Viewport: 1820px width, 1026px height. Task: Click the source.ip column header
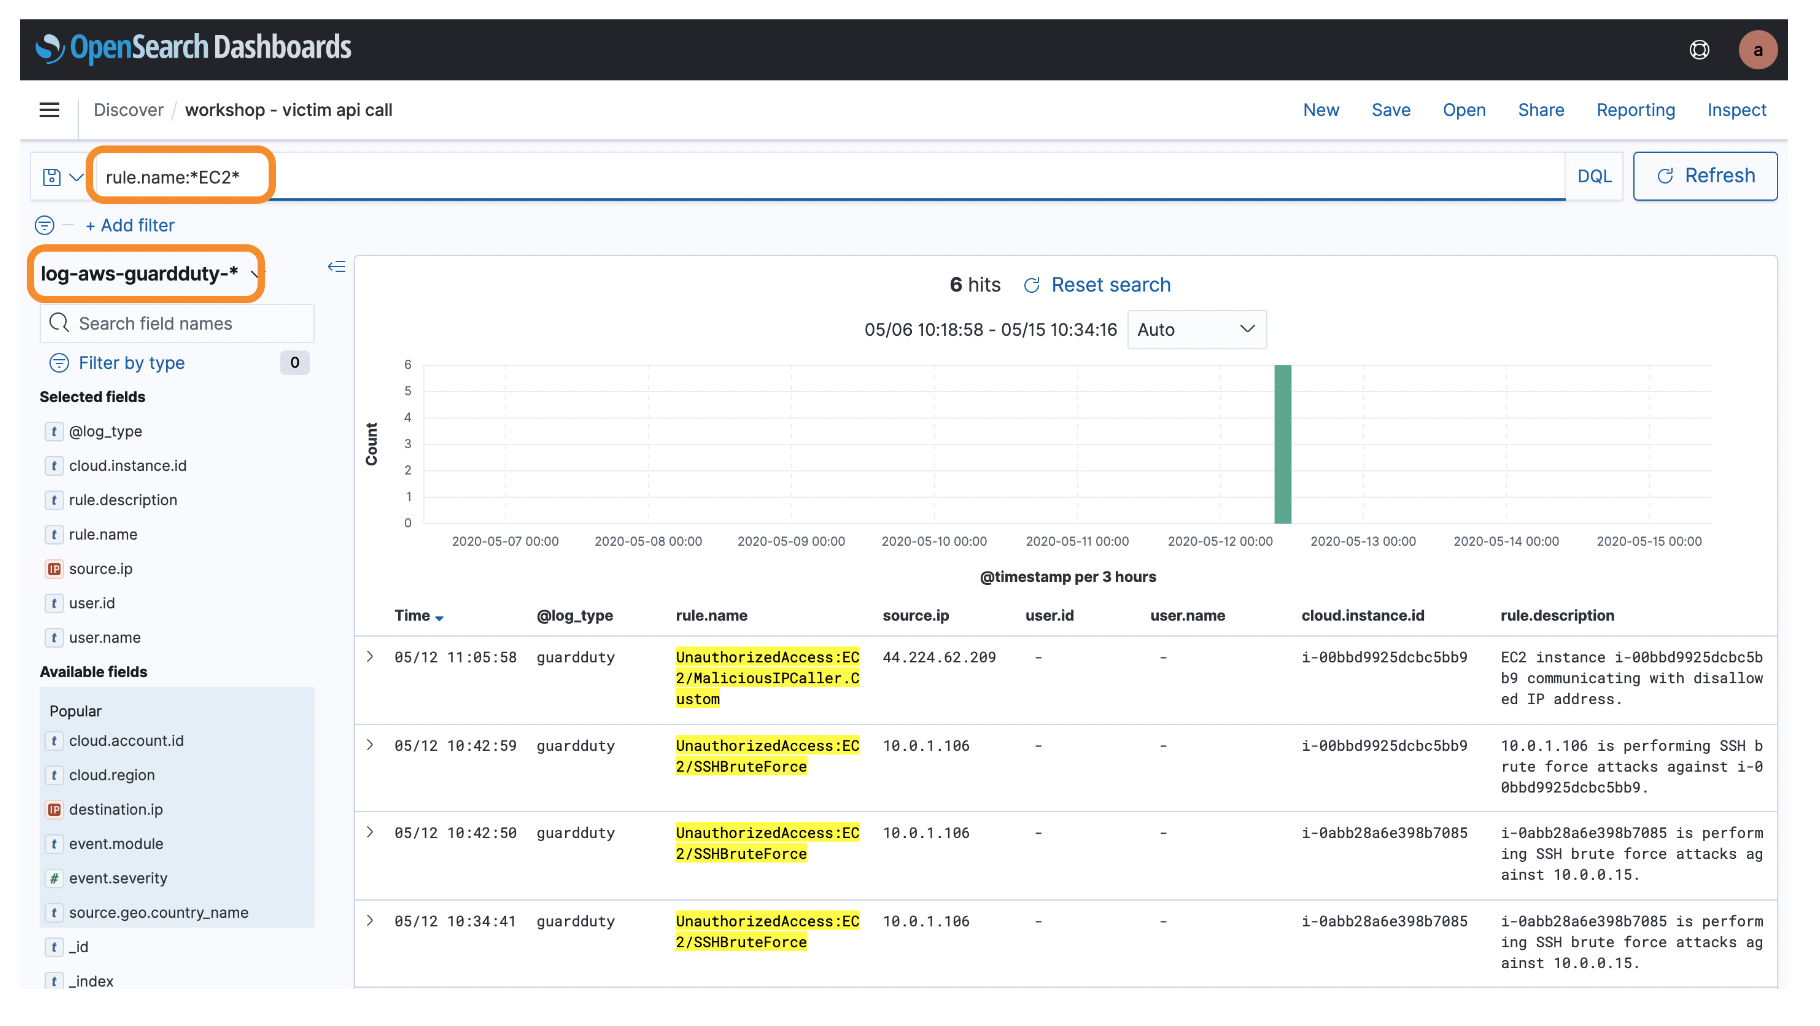(x=915, y=616)
